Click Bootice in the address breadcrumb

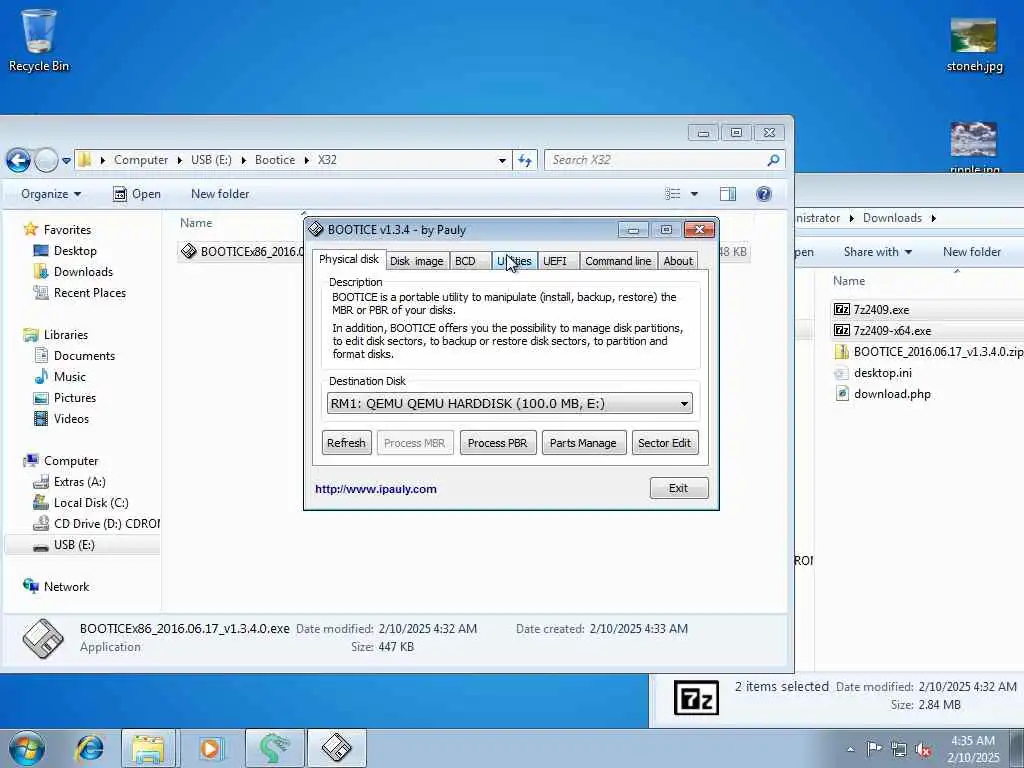tap(274, 160)
